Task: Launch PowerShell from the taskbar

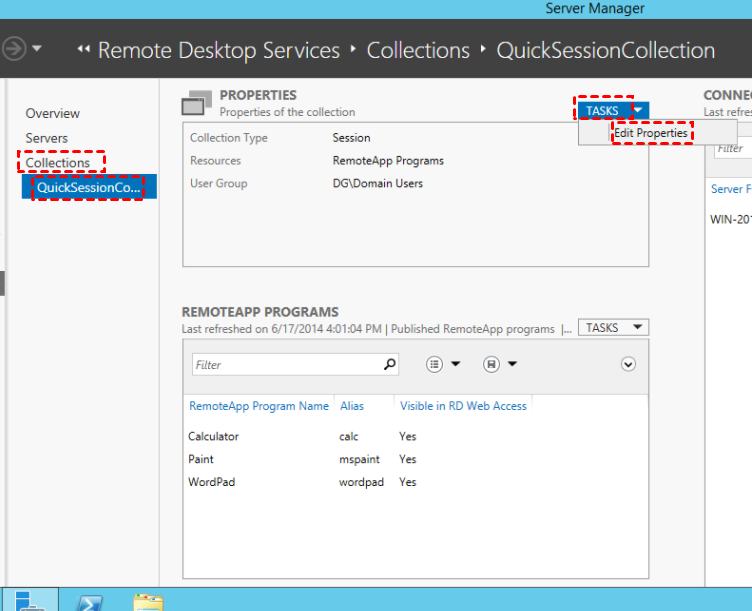Action: coord(89,600)
